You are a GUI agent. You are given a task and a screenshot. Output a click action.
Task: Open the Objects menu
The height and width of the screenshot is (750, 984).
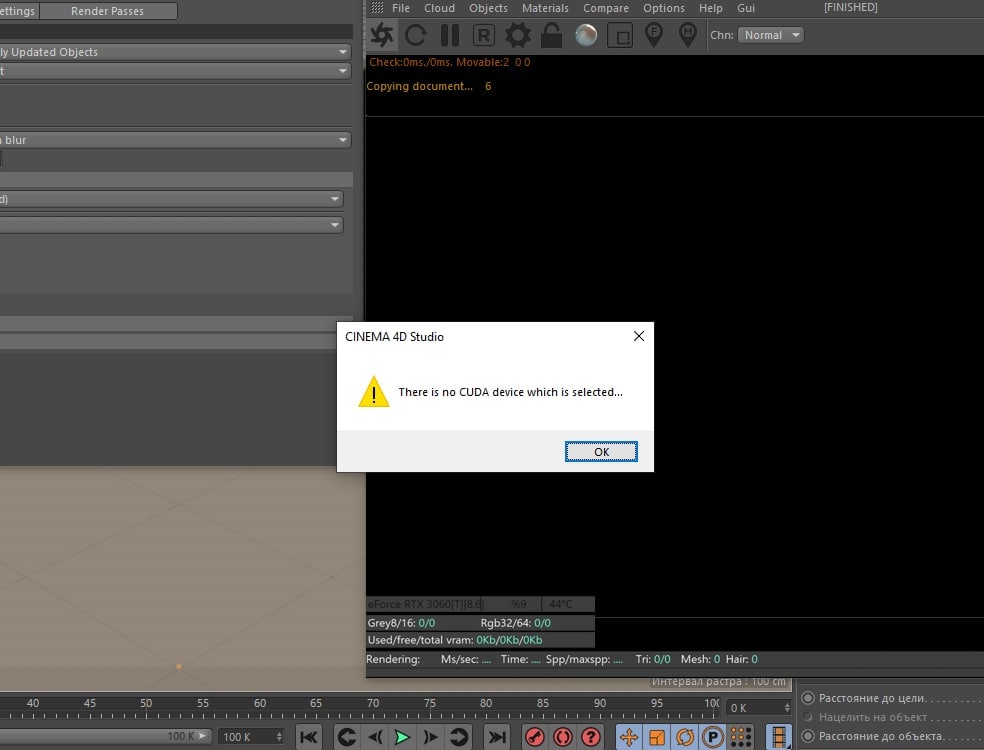click(488, 8)
